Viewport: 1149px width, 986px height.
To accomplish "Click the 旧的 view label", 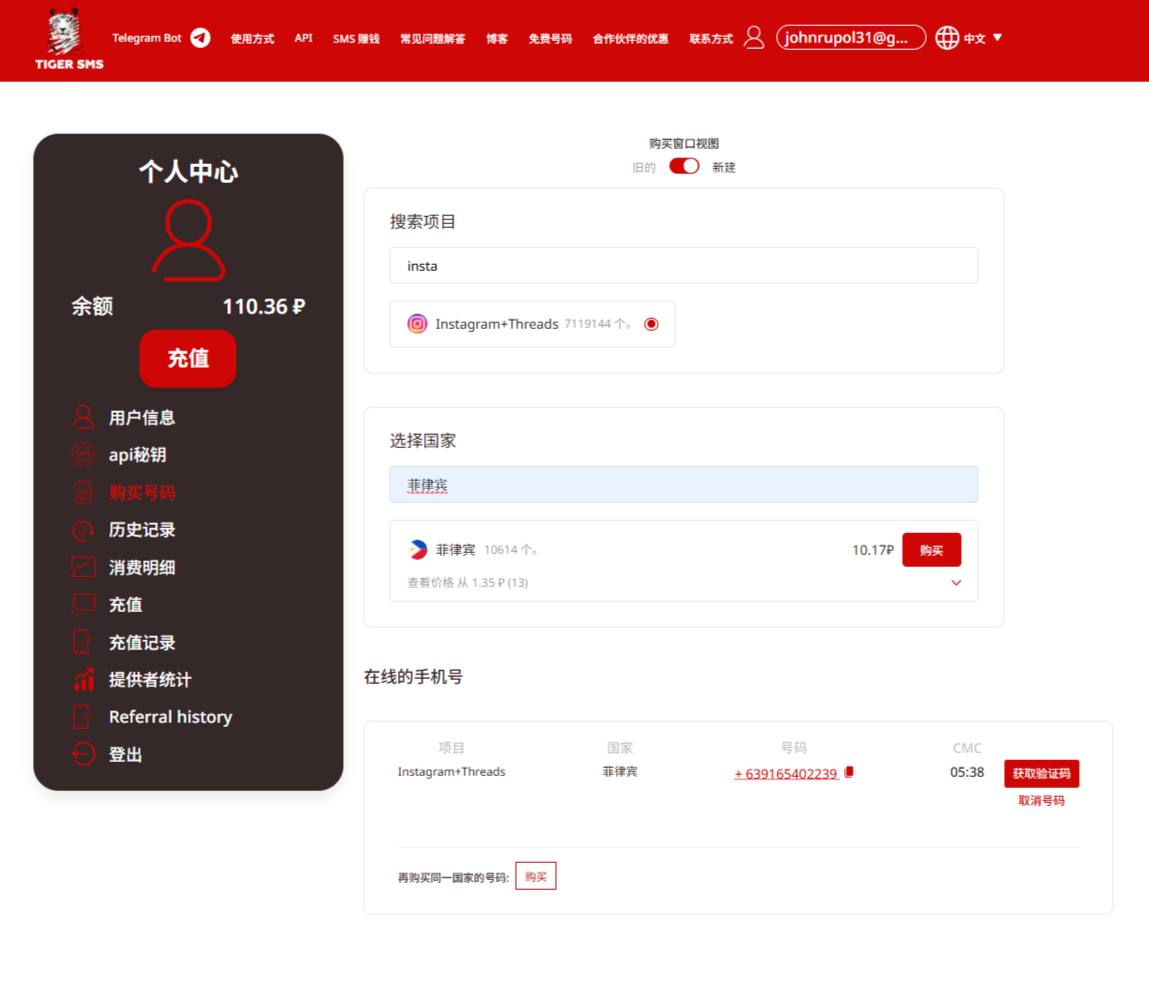I will [644, 168].
